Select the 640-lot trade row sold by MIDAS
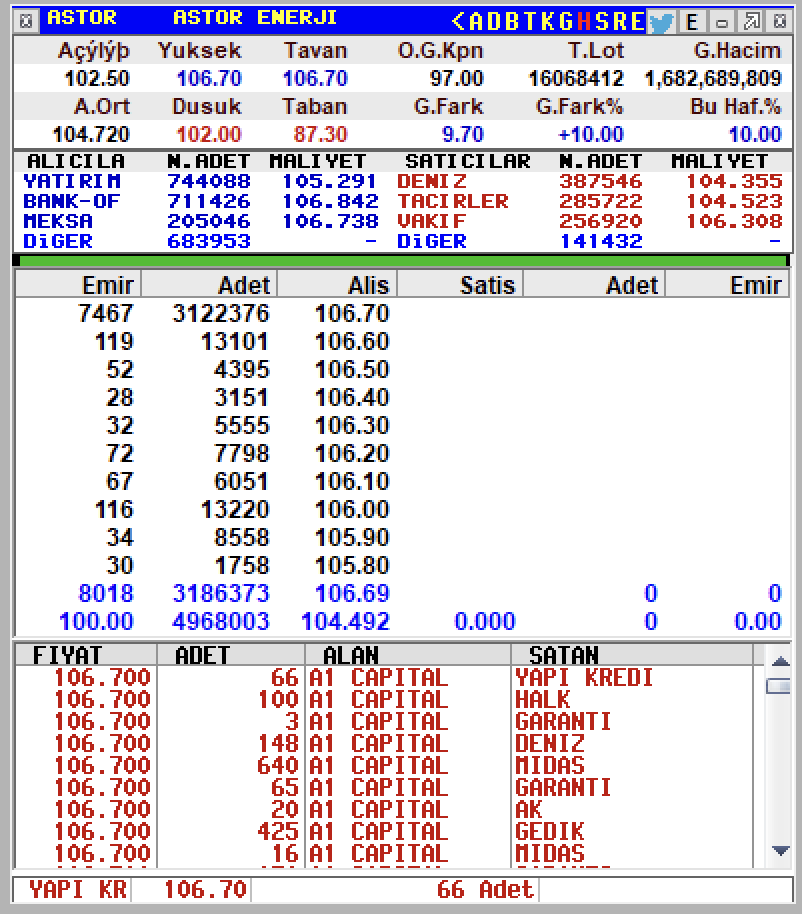802x914 pixels. point(385,765)
